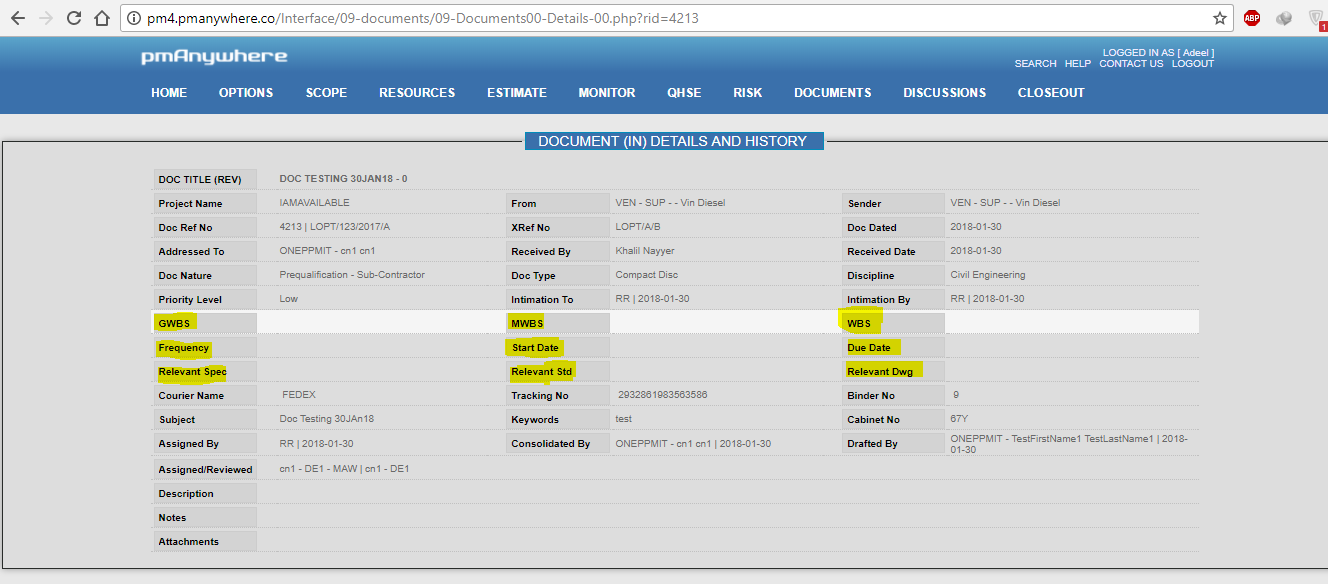The height and width of the screenshot is (584, 1328).
Task: Open the DISCUSSIONS menu
Action: 944,93
